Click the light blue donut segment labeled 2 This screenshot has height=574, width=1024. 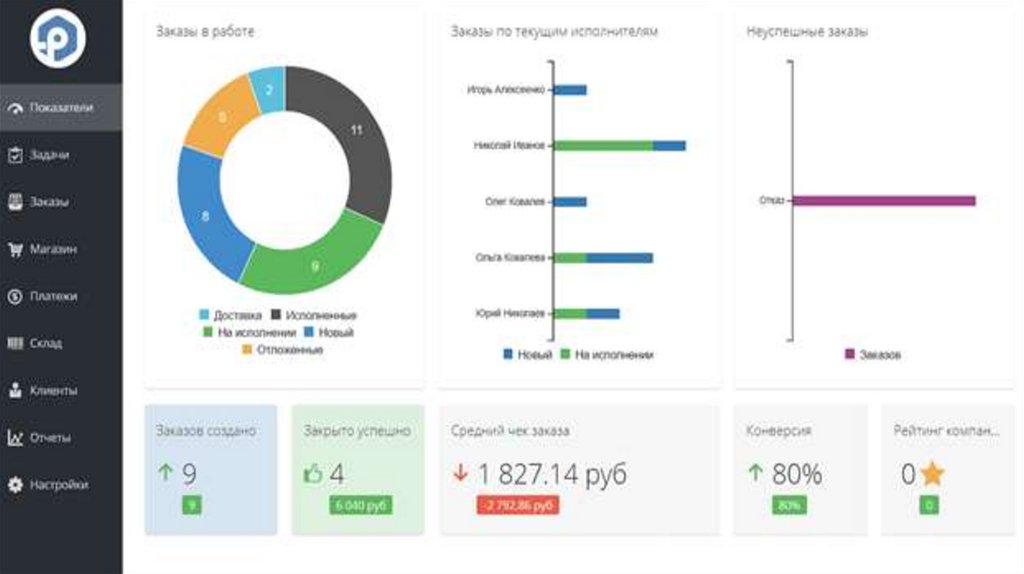(x=268, y=89)
